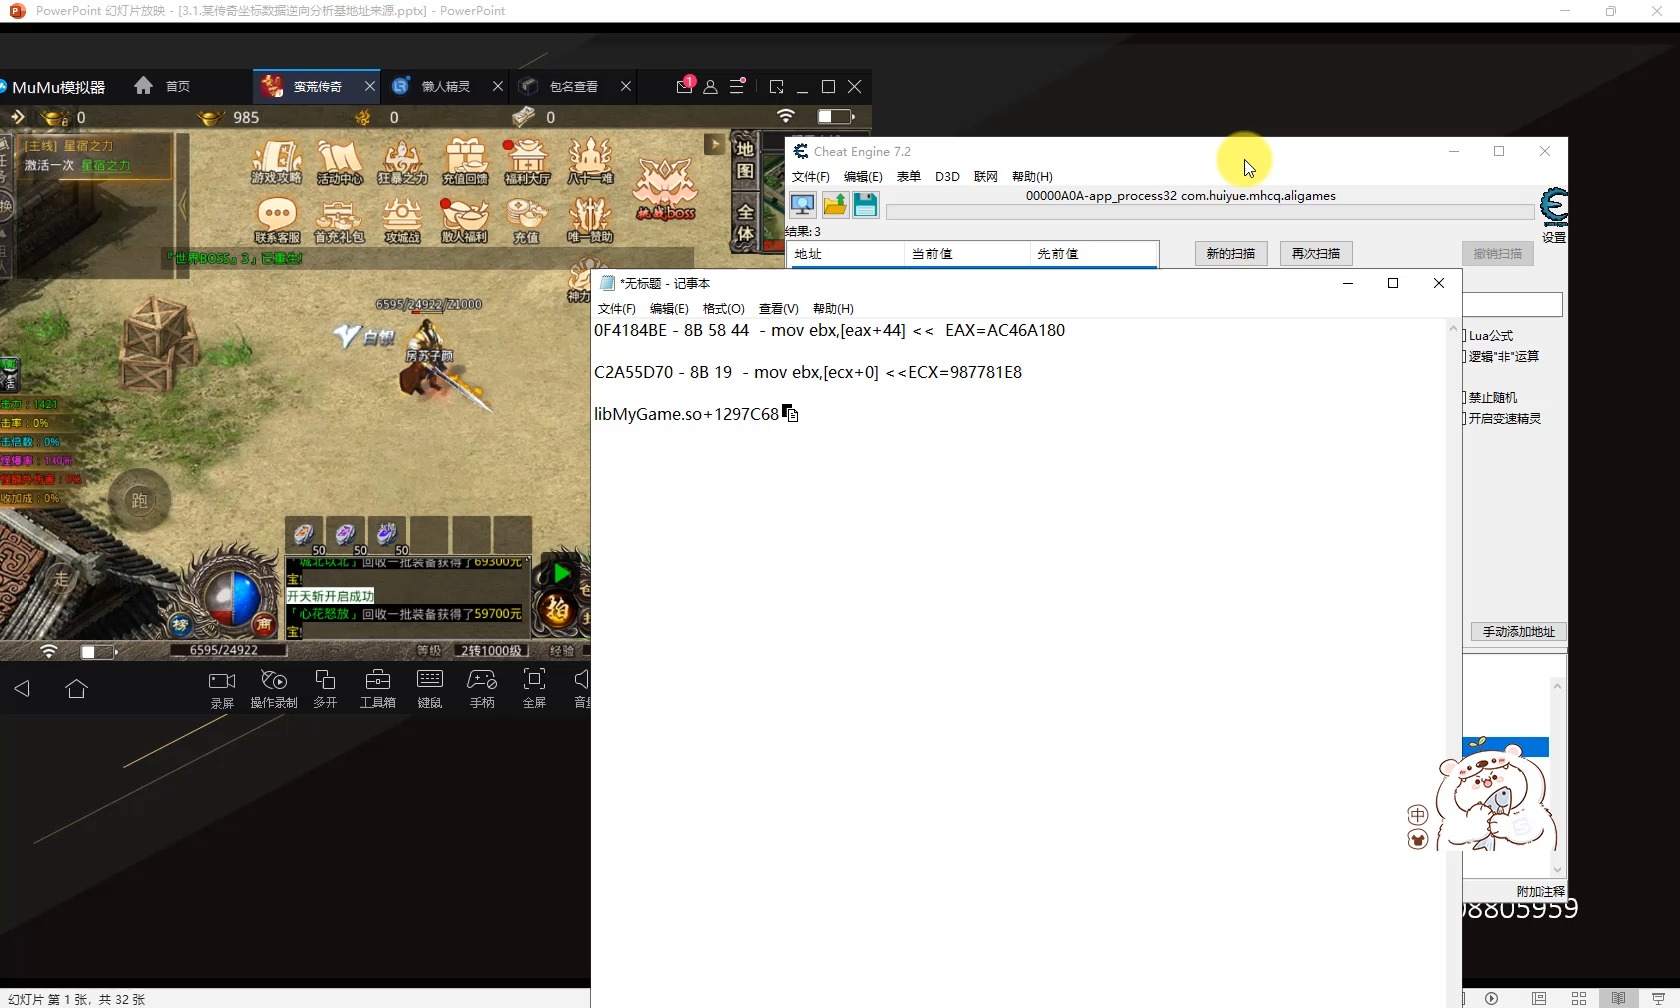Open the MuMu mail notification icon
The image size is (1680, 1008).
684,86
